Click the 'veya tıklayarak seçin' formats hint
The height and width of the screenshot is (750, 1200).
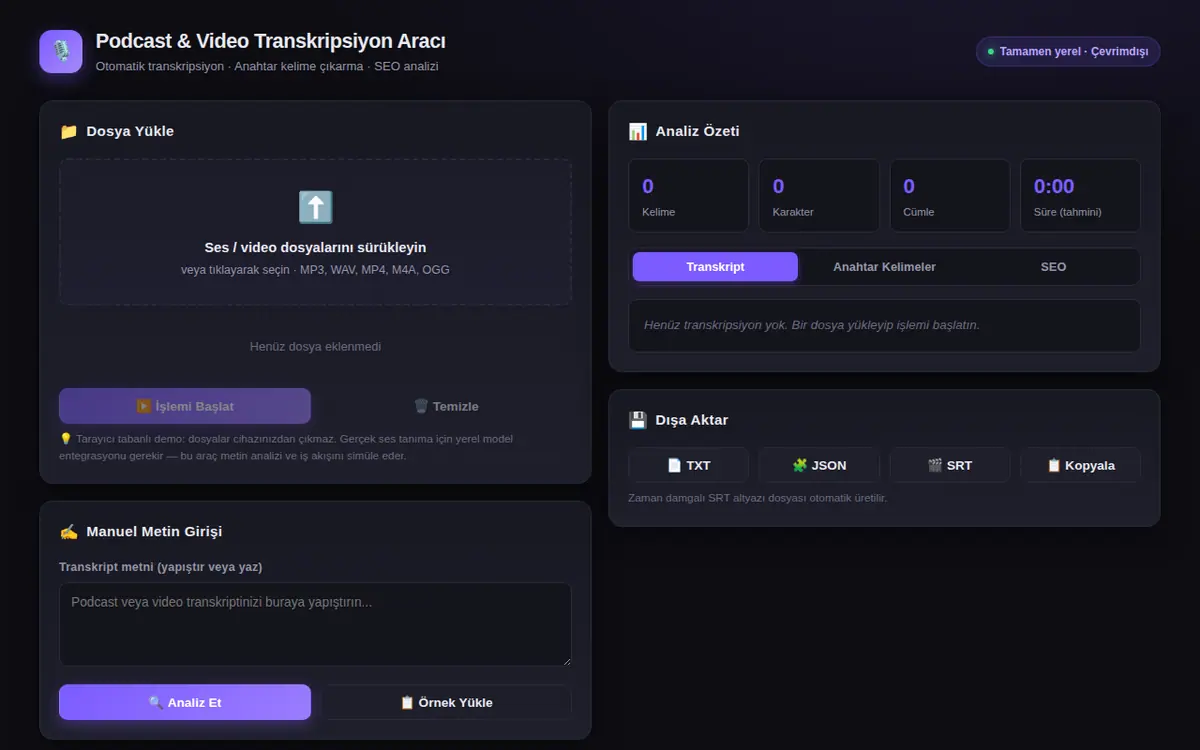[315, 270]
